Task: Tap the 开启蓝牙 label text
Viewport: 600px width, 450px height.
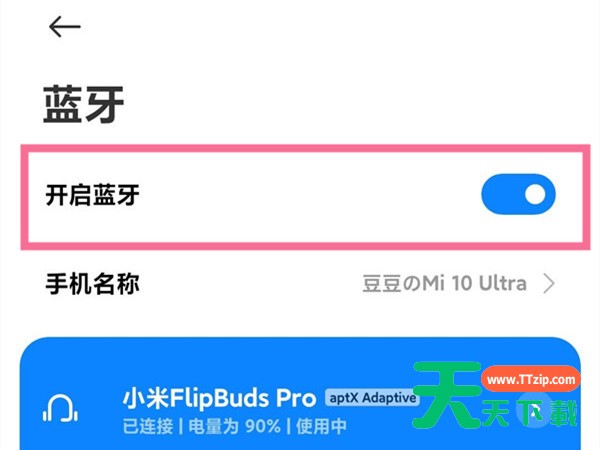Action: (92, 195)
